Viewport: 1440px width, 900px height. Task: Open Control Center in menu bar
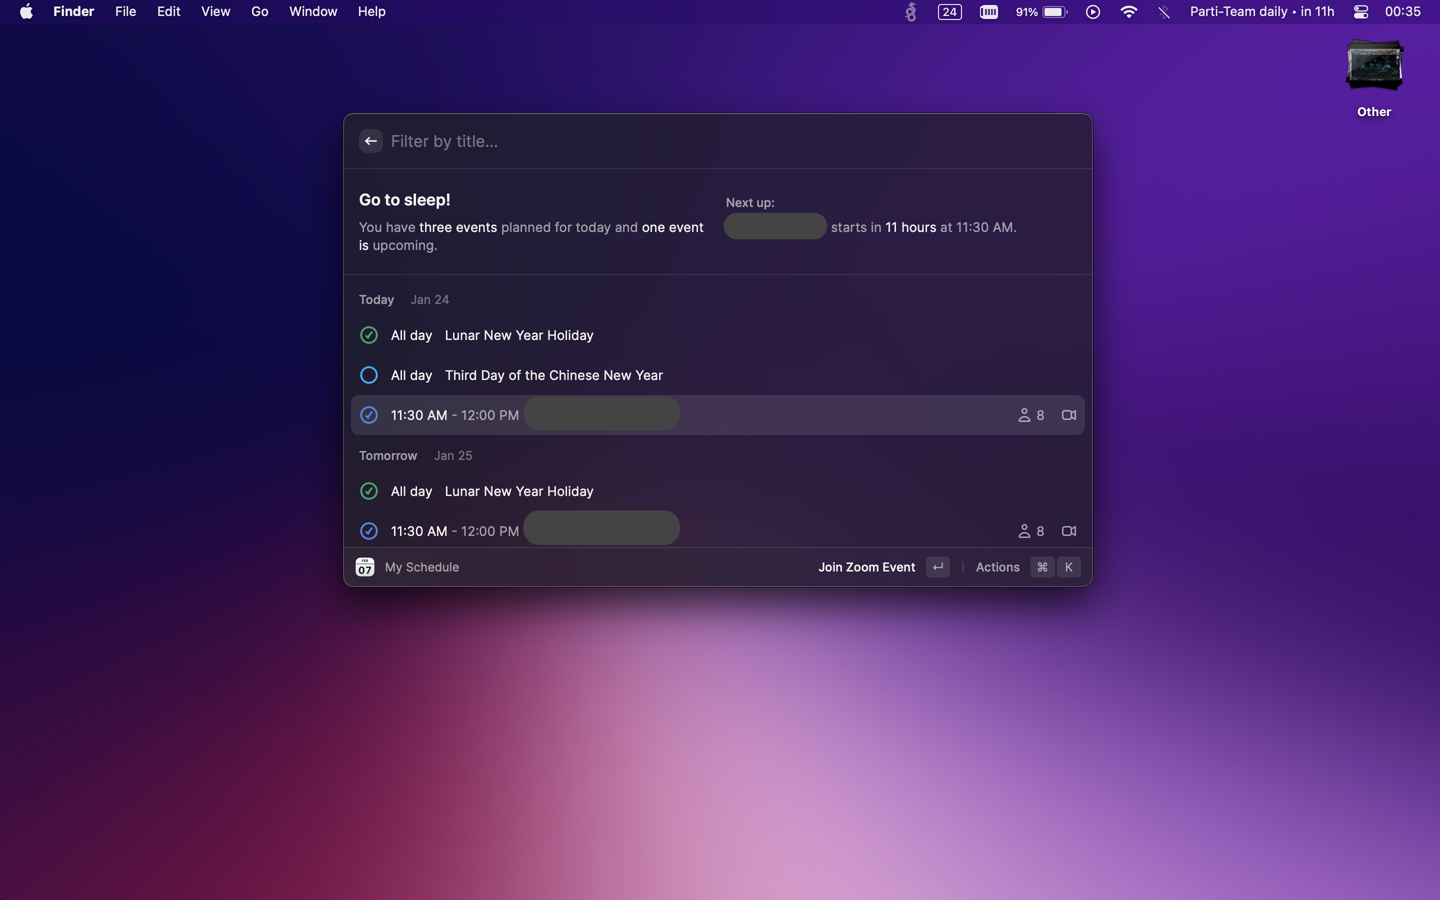click(x=1361, y=12)
